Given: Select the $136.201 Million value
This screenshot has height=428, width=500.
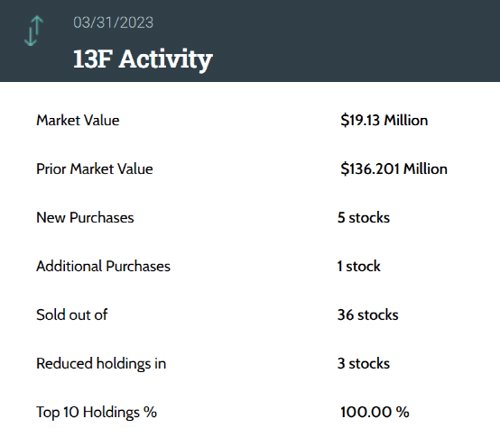Looking at the screenshot, I should click(x=394, y=169).
